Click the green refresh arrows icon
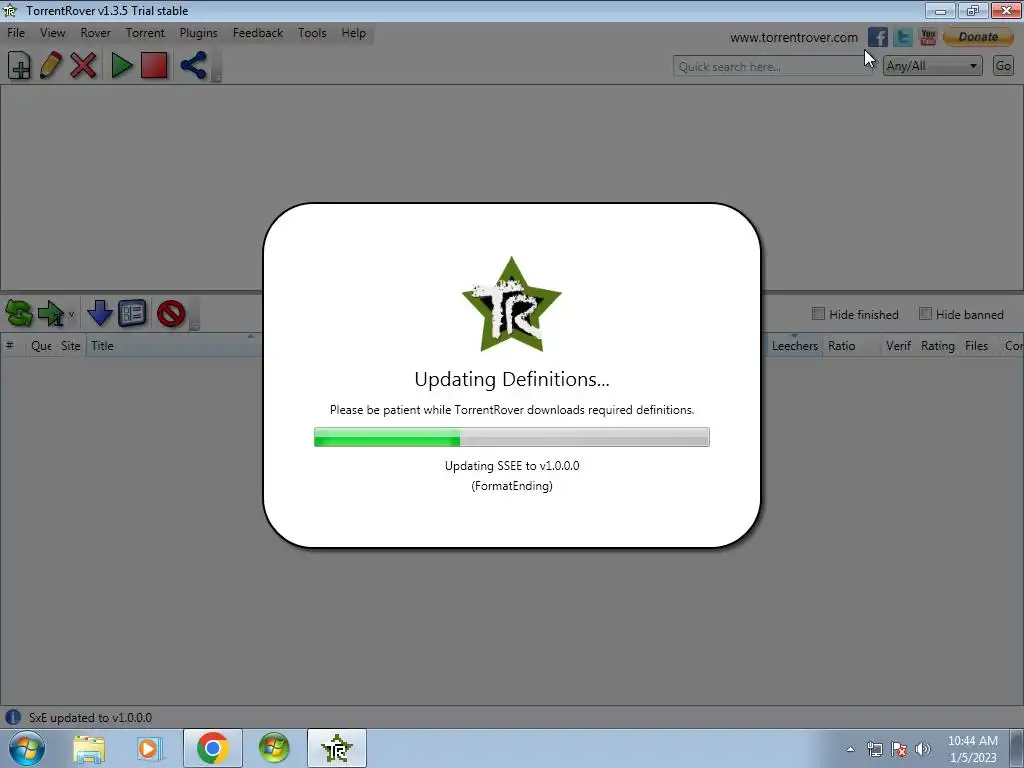The height and width of the screenshot is (768, 1024). [x=19, y=313]
